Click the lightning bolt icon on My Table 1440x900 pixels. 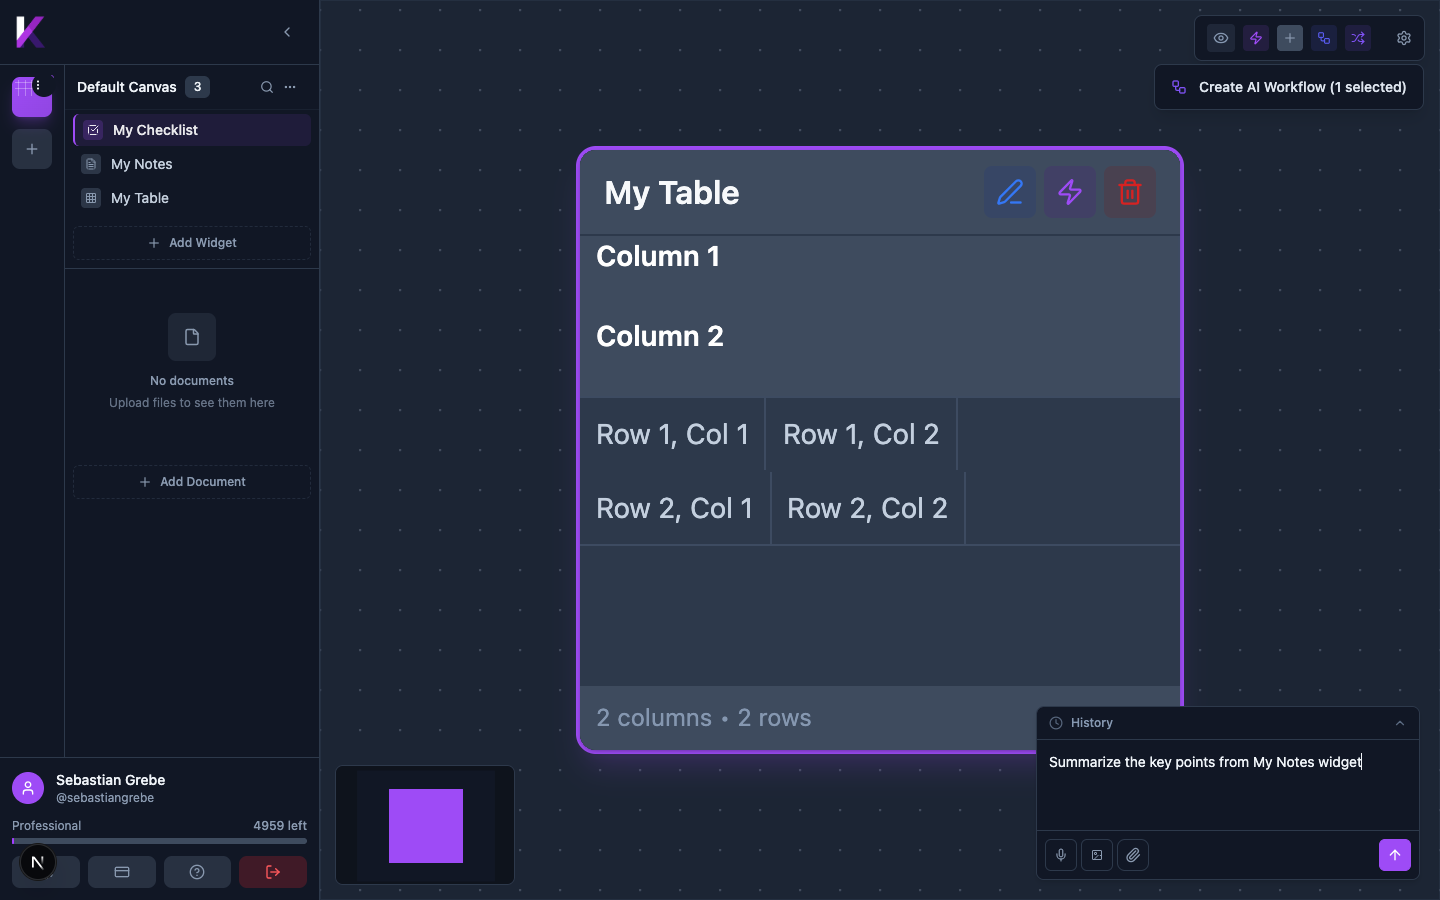pyautogui.click(x=1070, y=192)
